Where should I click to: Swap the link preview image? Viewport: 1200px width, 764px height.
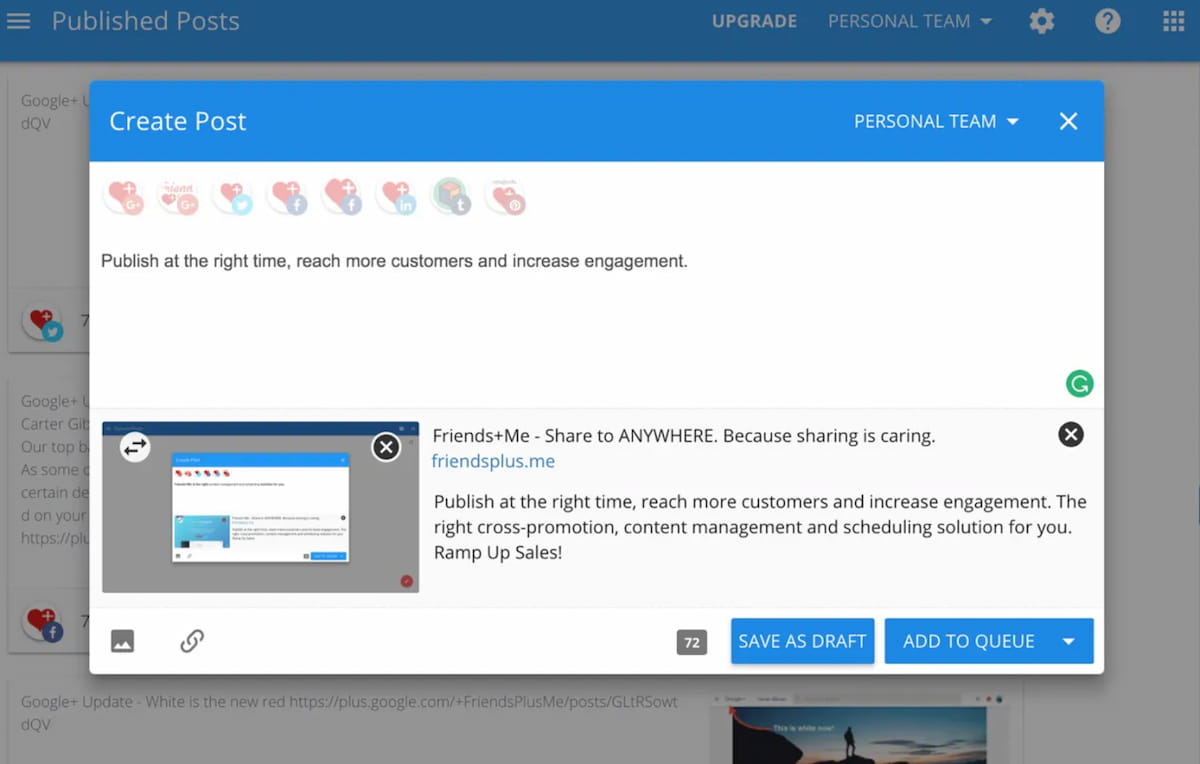(134, 448)
